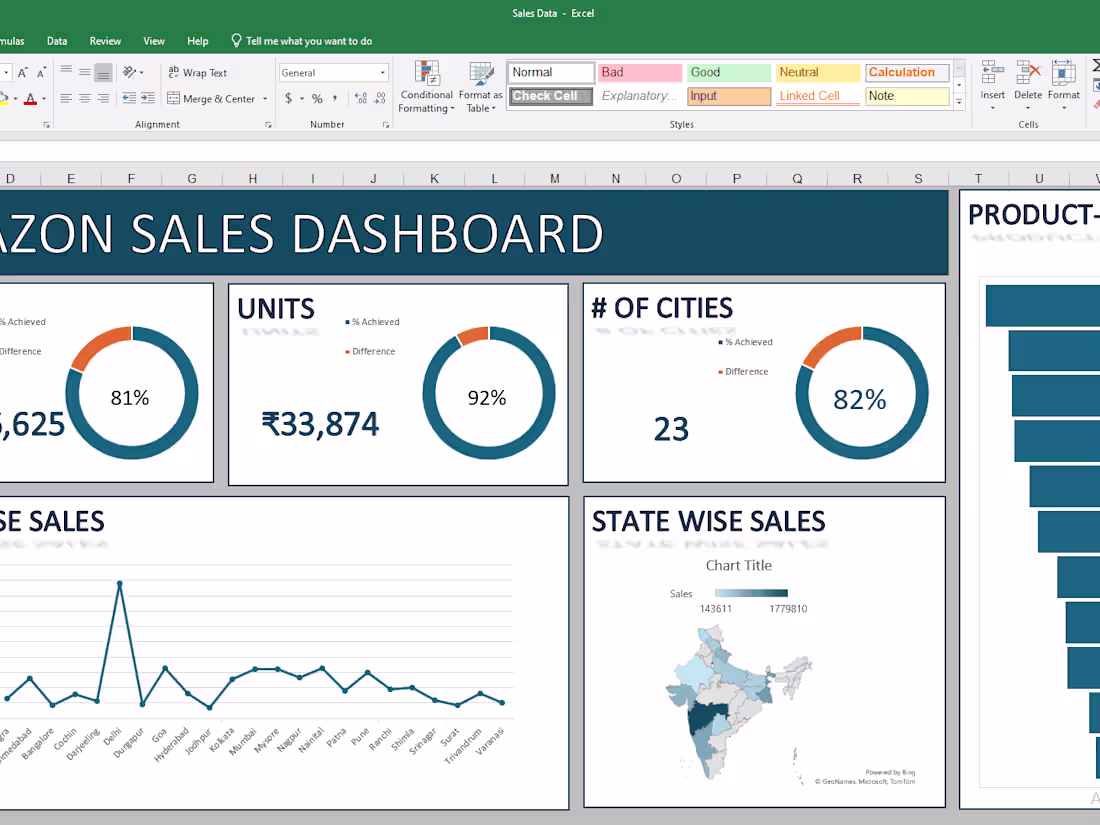The image size is (1100, 825).
Task: Apply the Percent Style format
Action: [x=317, y=98]
